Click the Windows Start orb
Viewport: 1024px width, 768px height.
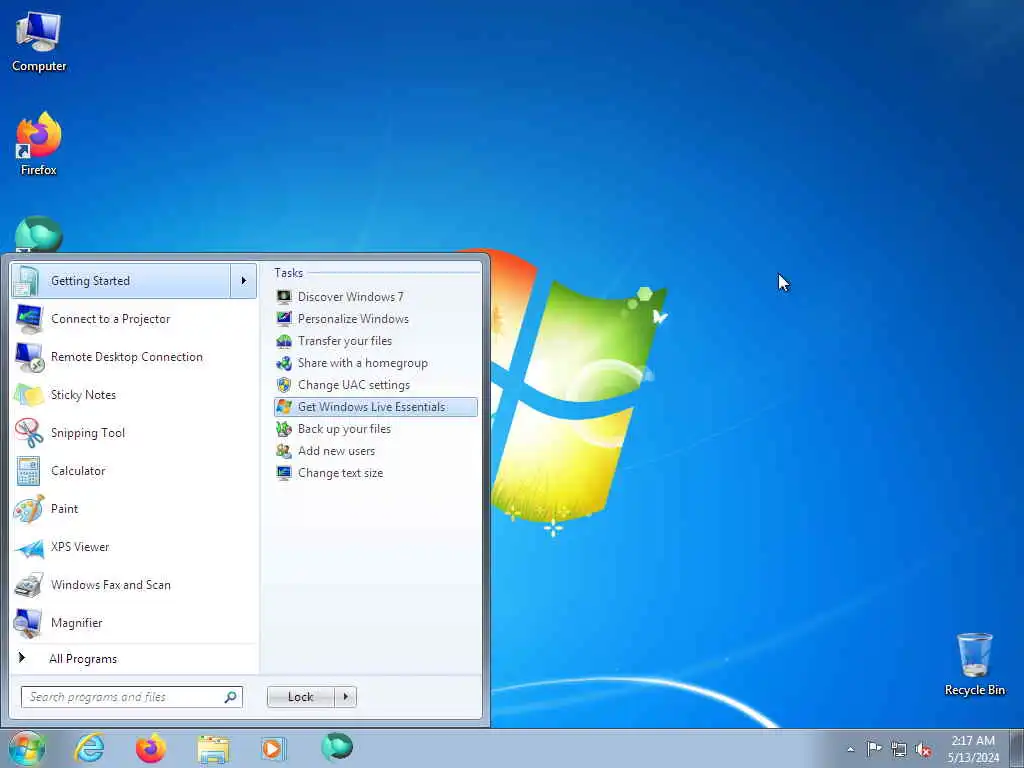pos(27,748)
